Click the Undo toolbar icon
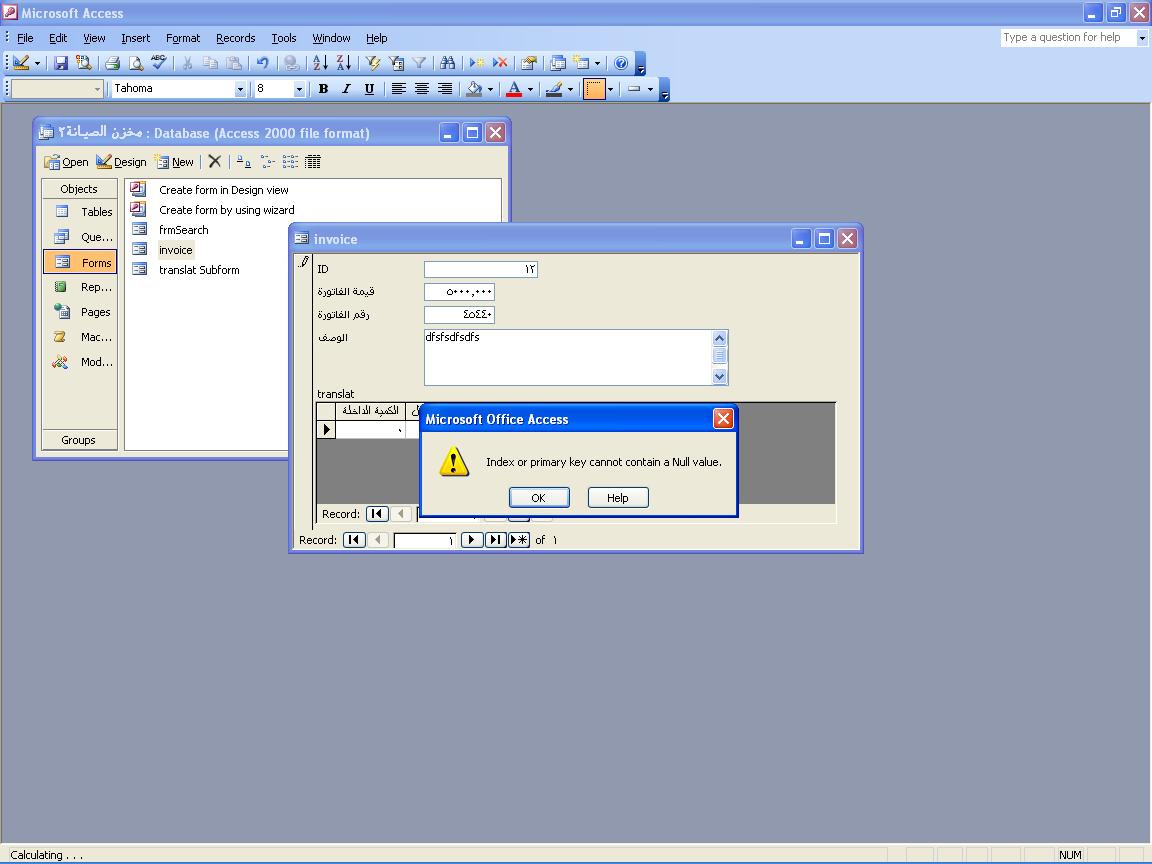The width and height of the screenshot is (1152, 864). click(x=262, y=63)
